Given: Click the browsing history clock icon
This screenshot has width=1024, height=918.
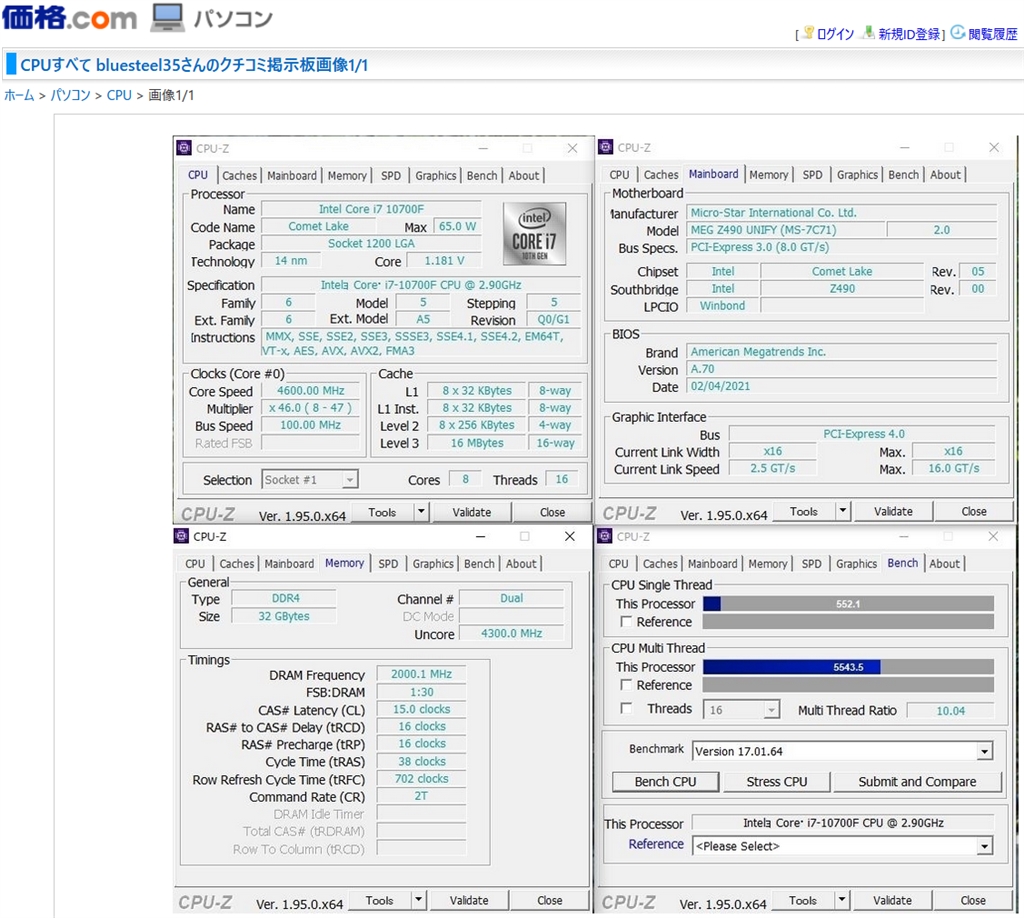Looking at the screenshot, I should [x=957, y=33].
